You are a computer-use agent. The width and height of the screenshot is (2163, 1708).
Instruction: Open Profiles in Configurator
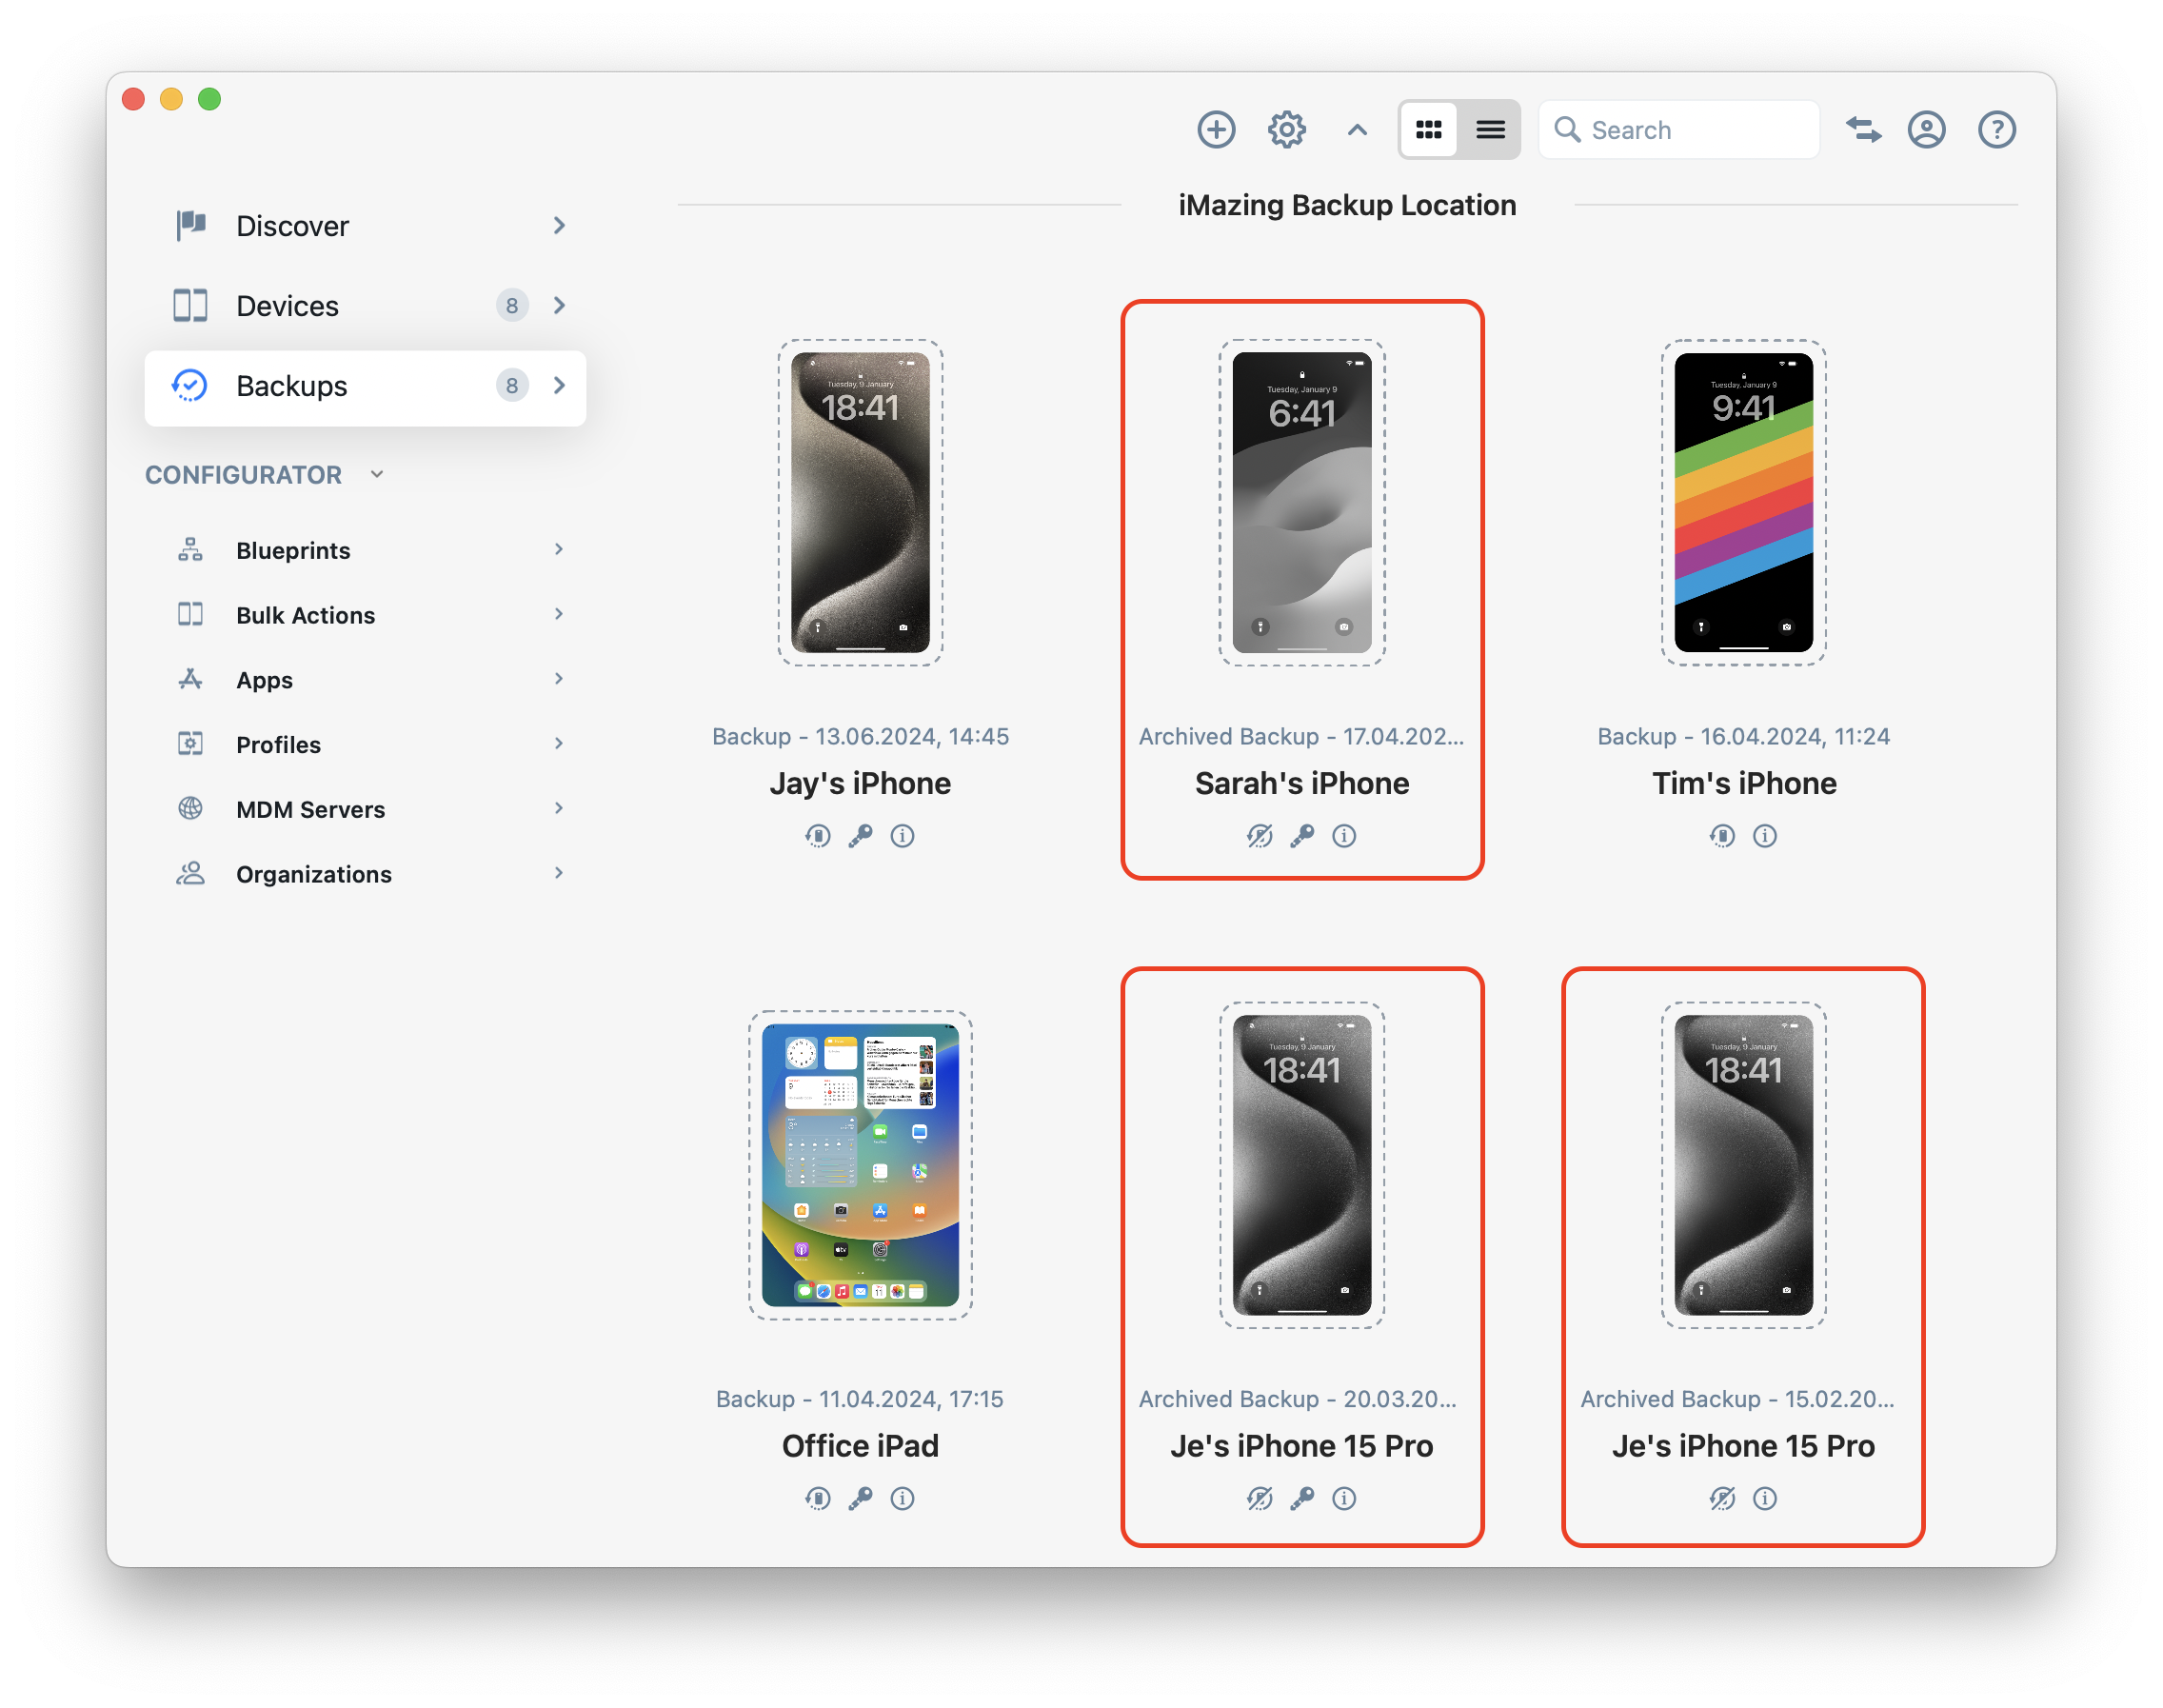(x=365, y=745)
